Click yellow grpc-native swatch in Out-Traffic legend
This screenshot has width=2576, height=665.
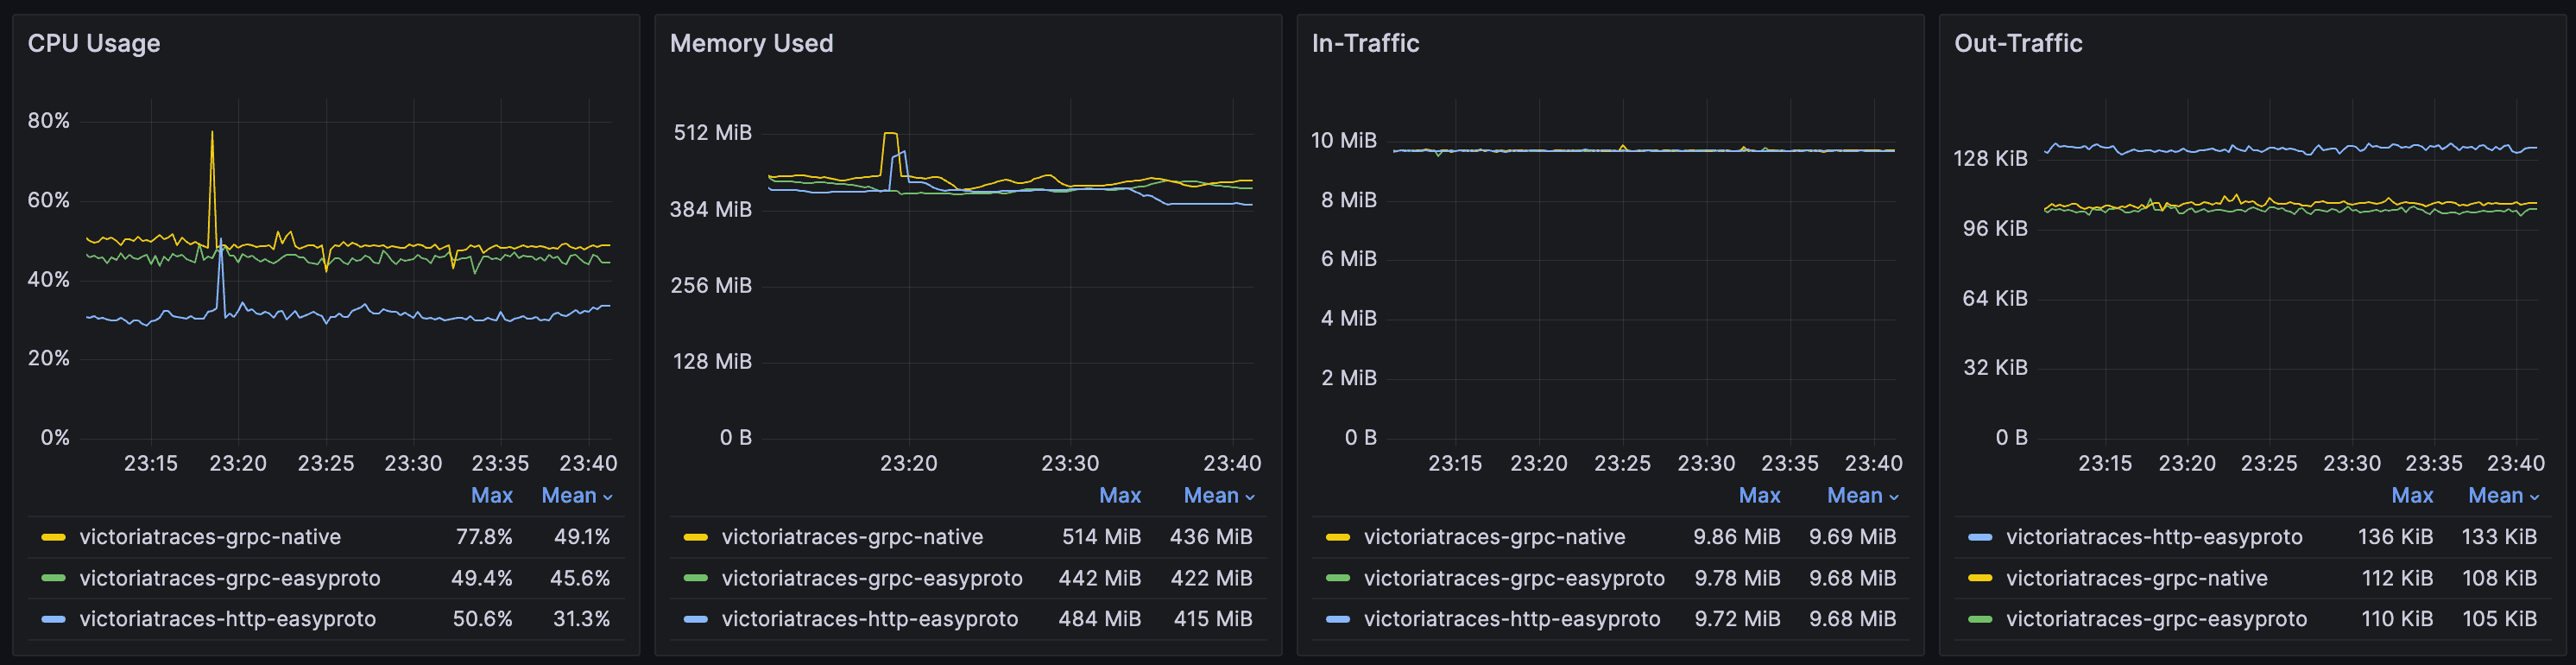1979,578
